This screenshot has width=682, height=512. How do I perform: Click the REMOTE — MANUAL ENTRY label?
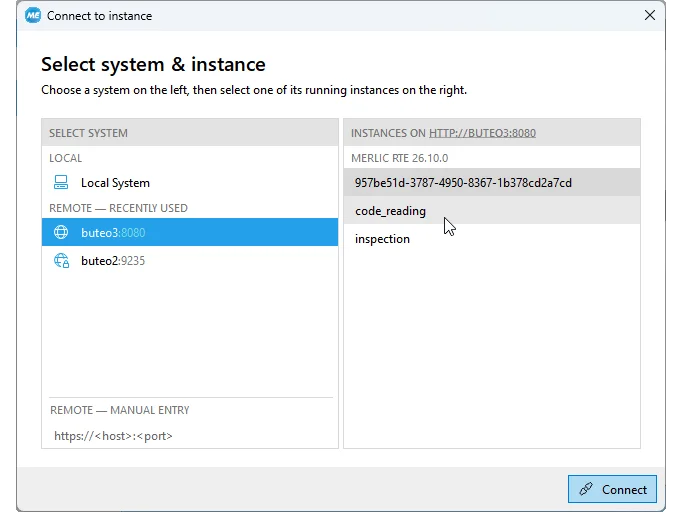pos(120,410)
